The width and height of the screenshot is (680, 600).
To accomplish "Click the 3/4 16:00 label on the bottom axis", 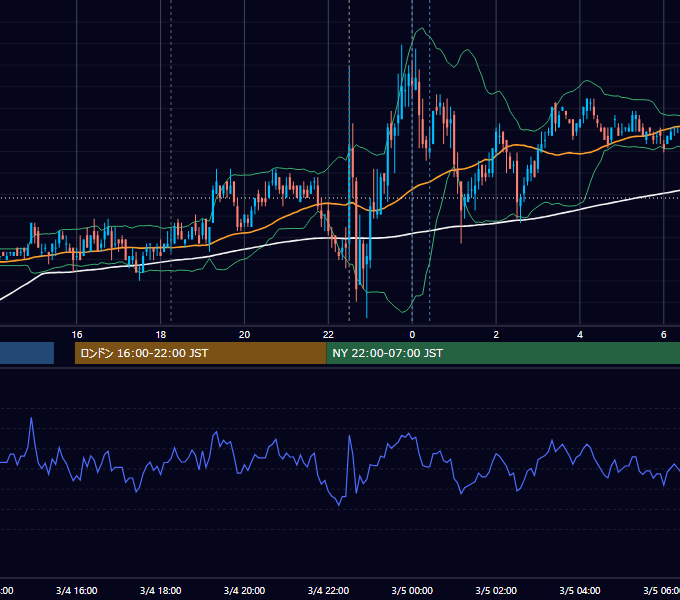I will click(77, 590).
